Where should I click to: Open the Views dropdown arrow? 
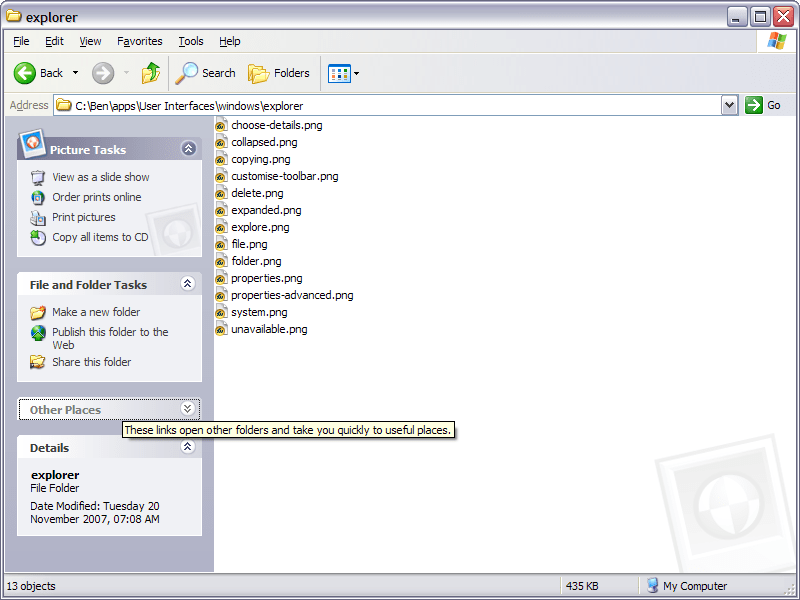coord(356,73)
